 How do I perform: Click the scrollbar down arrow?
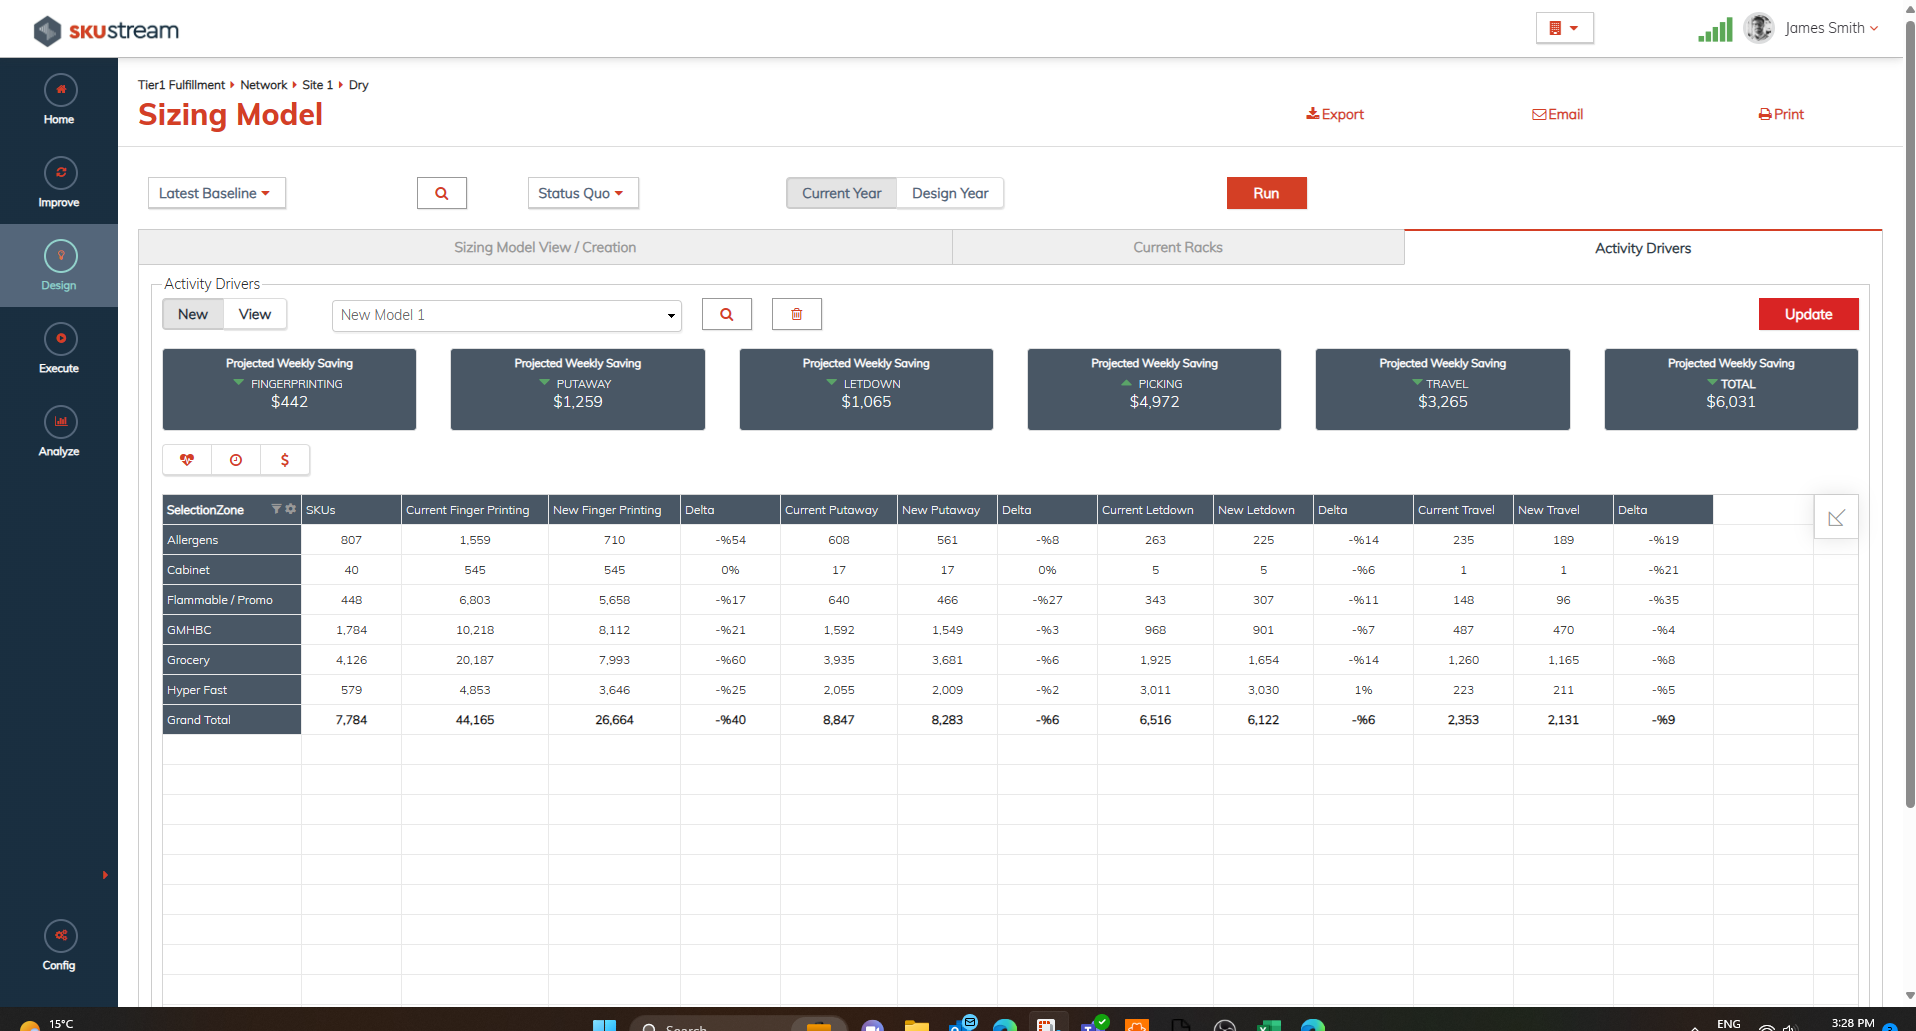(x=1909, y=996)
